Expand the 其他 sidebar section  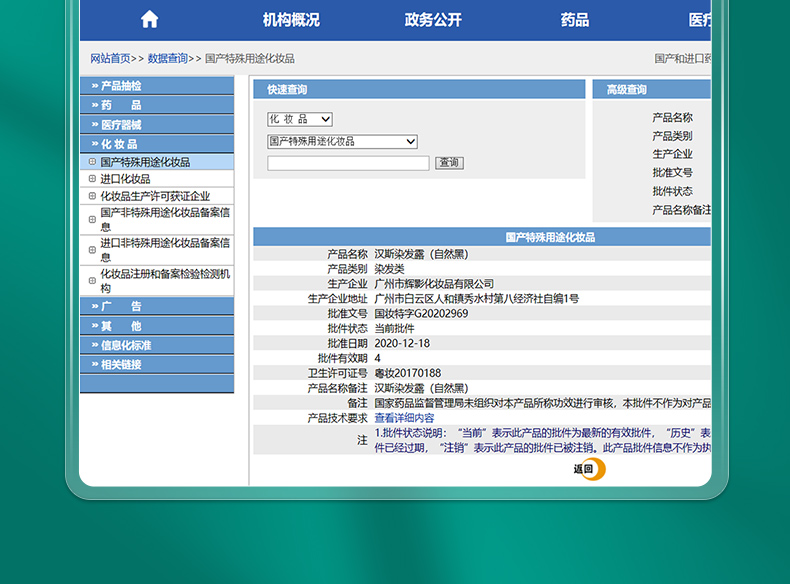(157, 326)
